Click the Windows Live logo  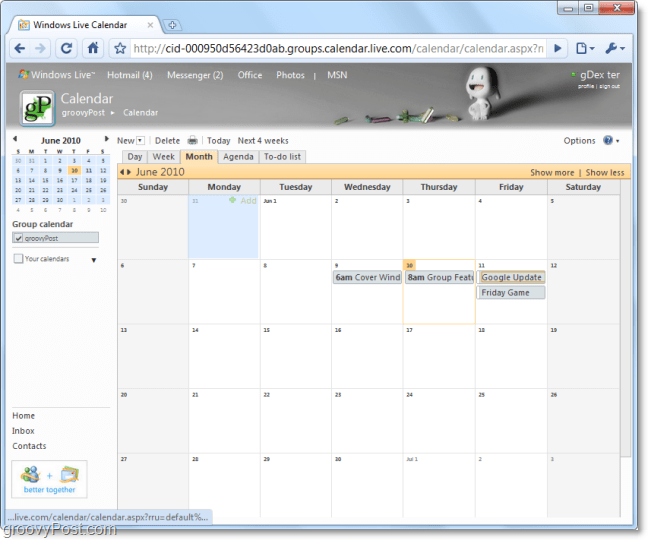pyautogui.click(x=57, y=75)
